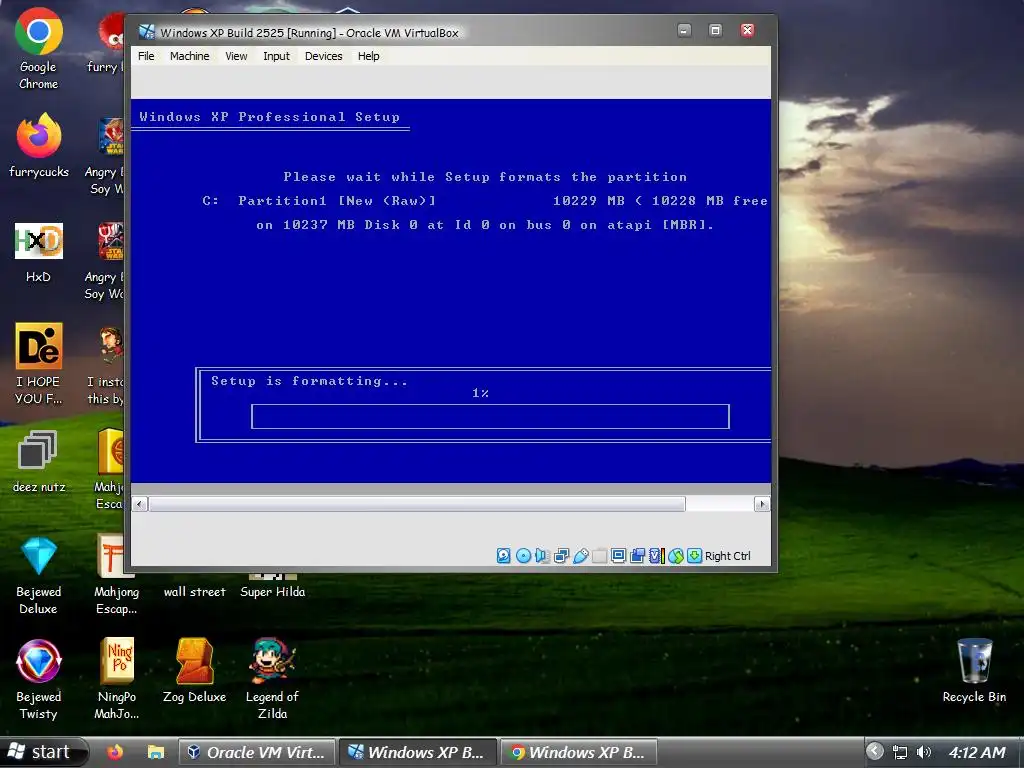Click the recording icon in the VirtualBox status bar
Image resolution: width=1024 pixels, height=768 pixels.
coord(637,556)
